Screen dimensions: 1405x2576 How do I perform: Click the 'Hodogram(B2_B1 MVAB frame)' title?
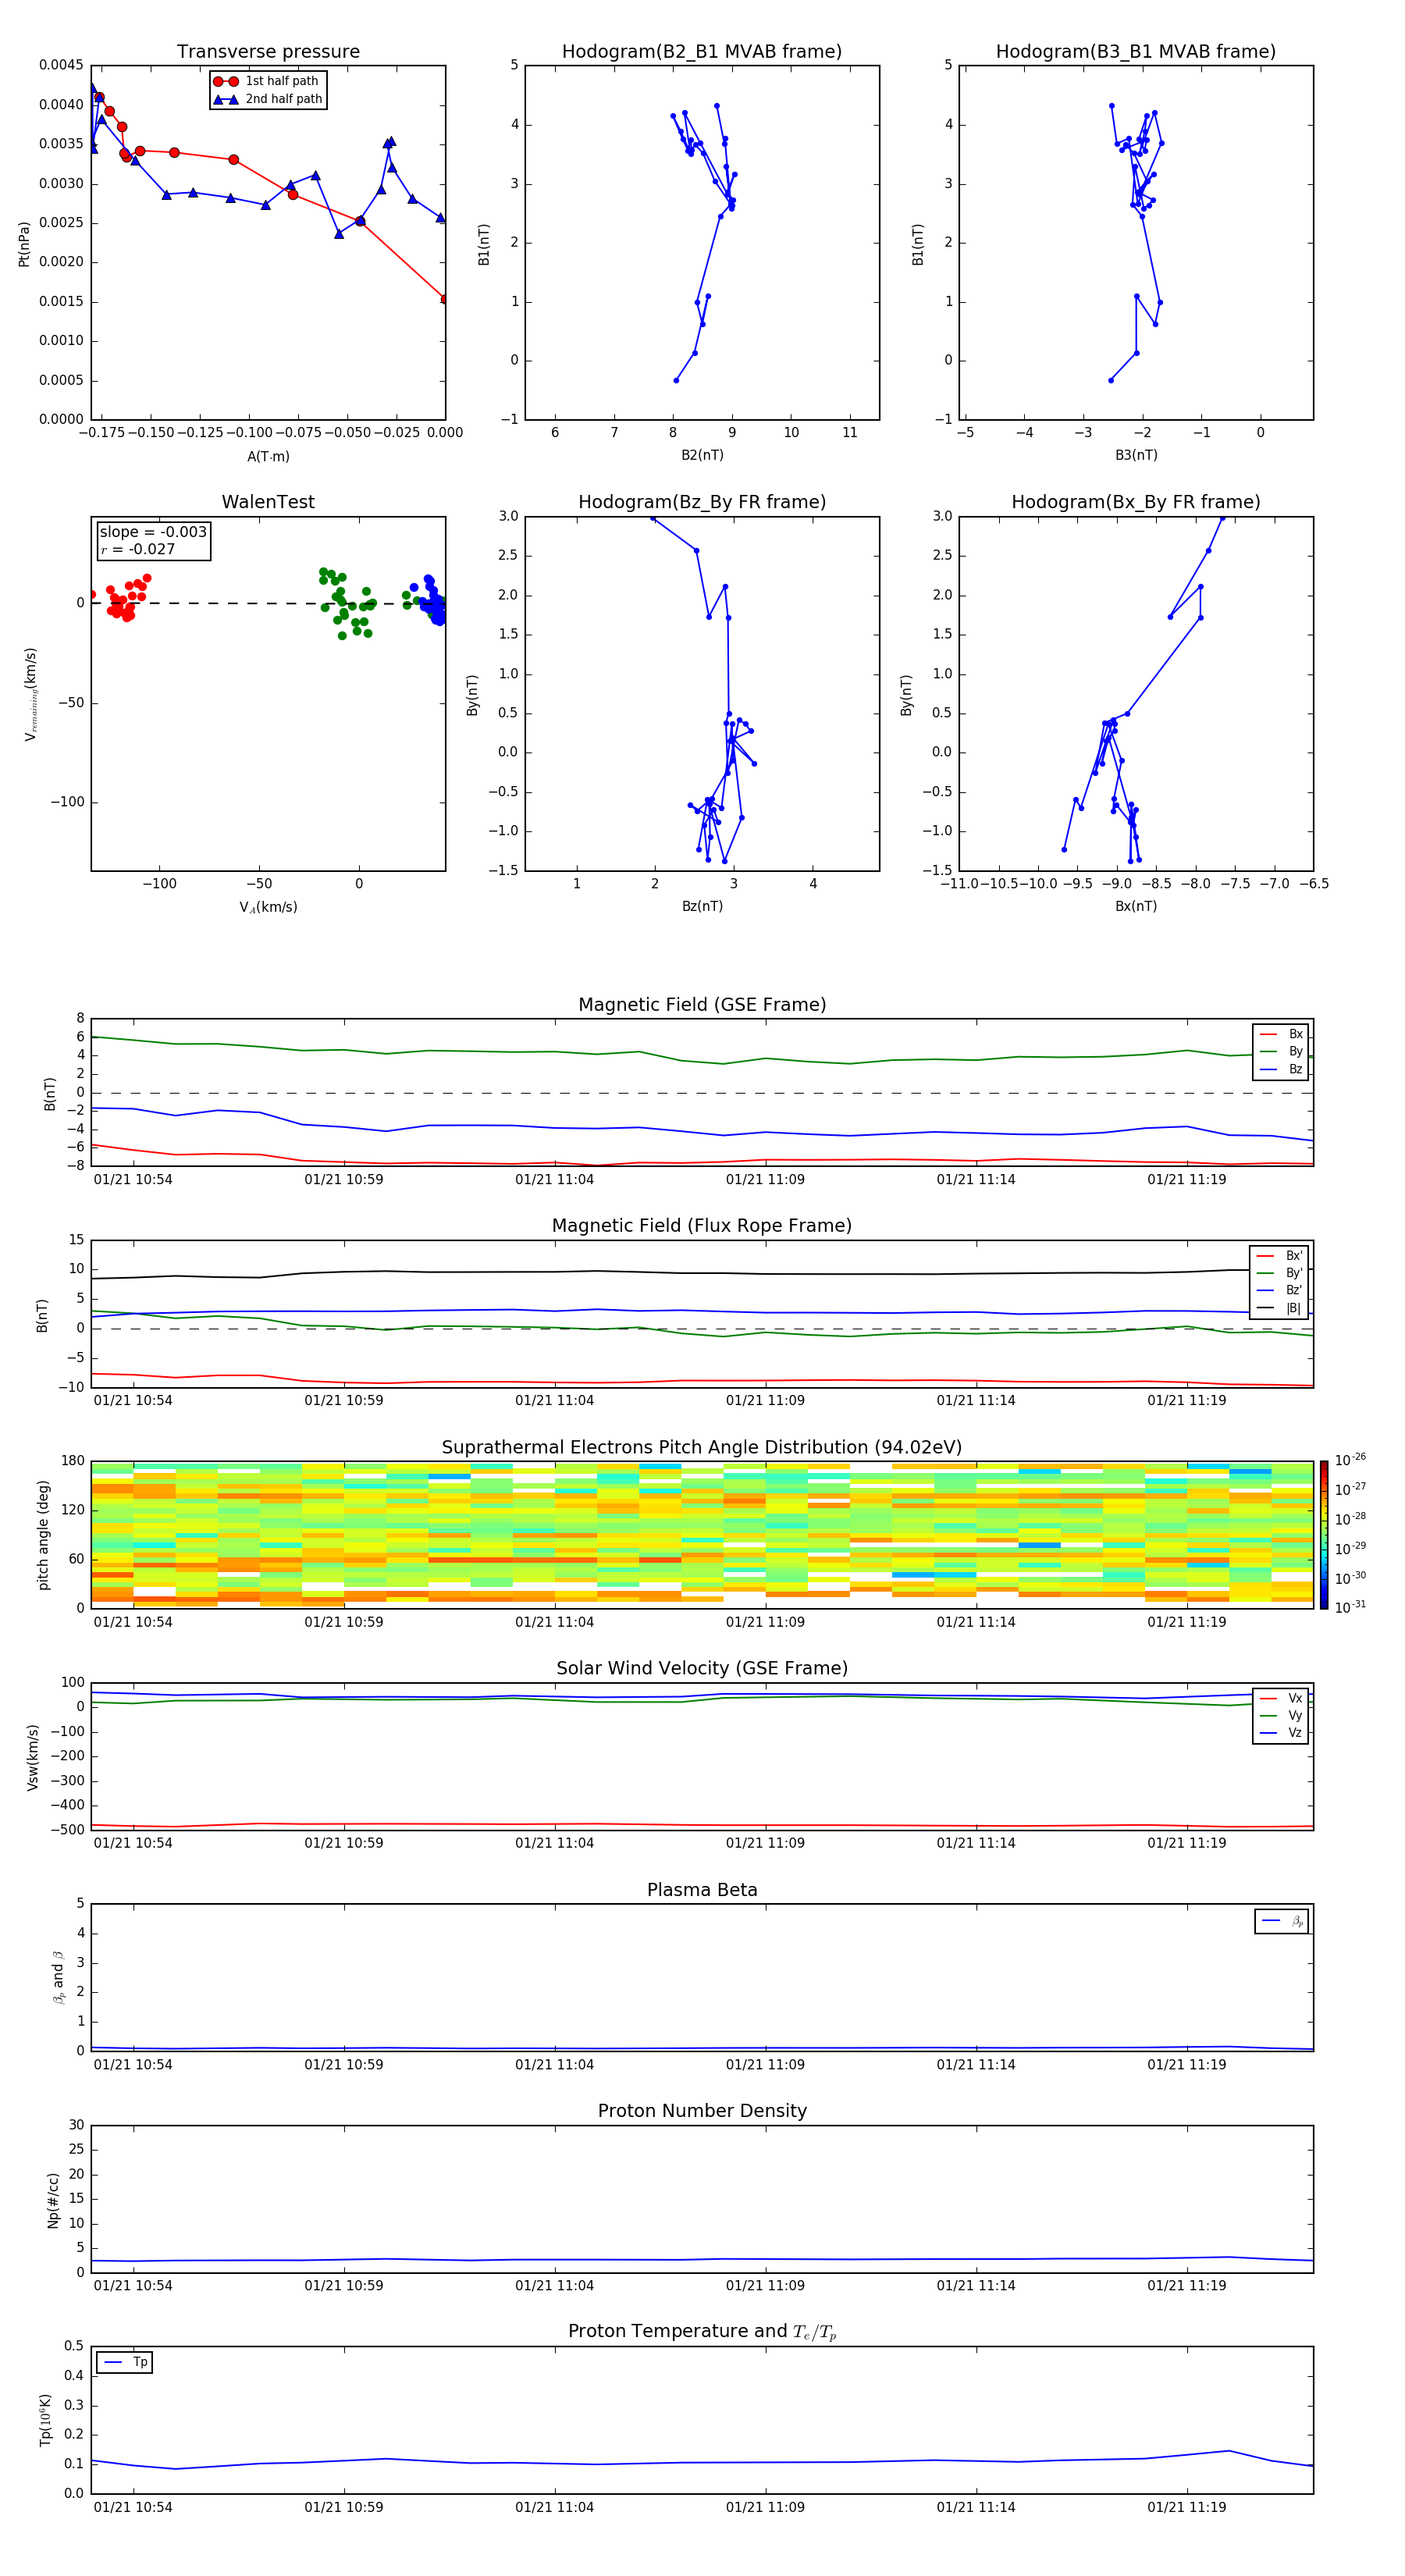(x=702, y=52)
